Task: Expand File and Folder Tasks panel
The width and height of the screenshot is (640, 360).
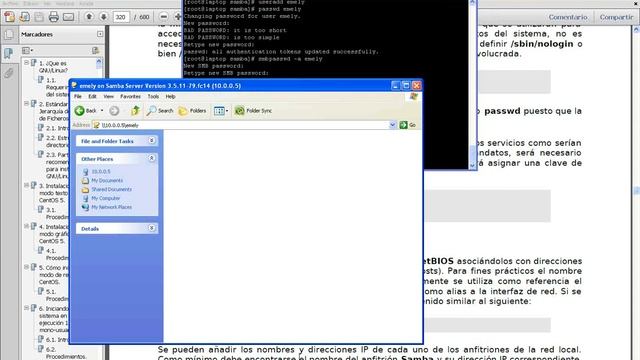Action: tap(151, 141)
